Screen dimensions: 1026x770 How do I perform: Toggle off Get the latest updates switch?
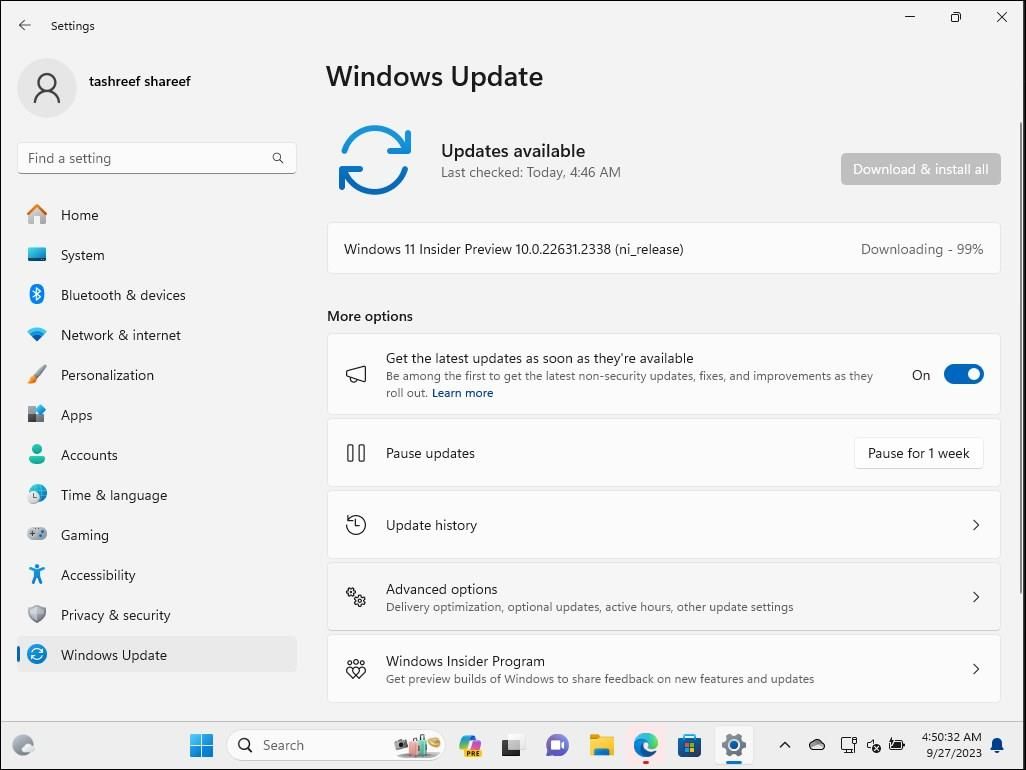point(963,374)
